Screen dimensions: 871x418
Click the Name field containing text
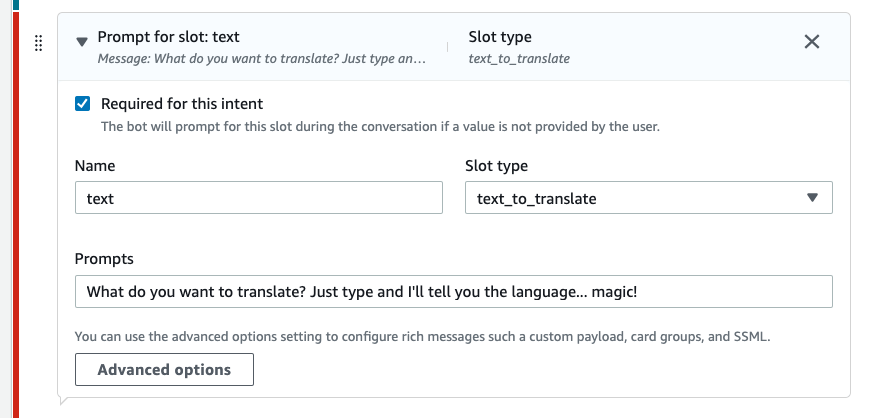tap(259, 198)
